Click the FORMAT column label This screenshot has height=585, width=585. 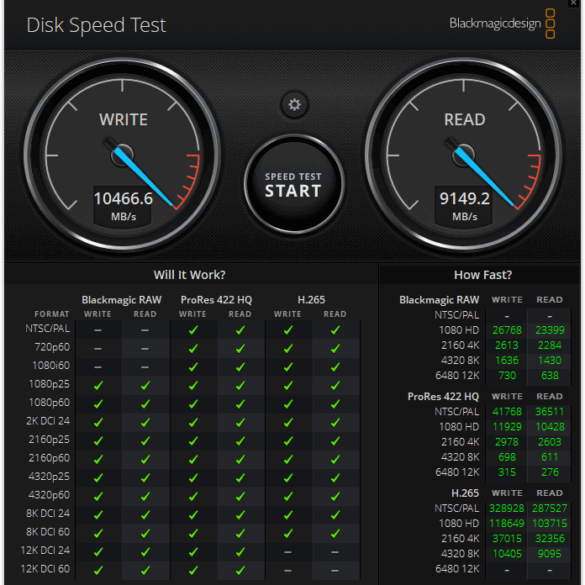pyautogui.click(x=52, y=314)
